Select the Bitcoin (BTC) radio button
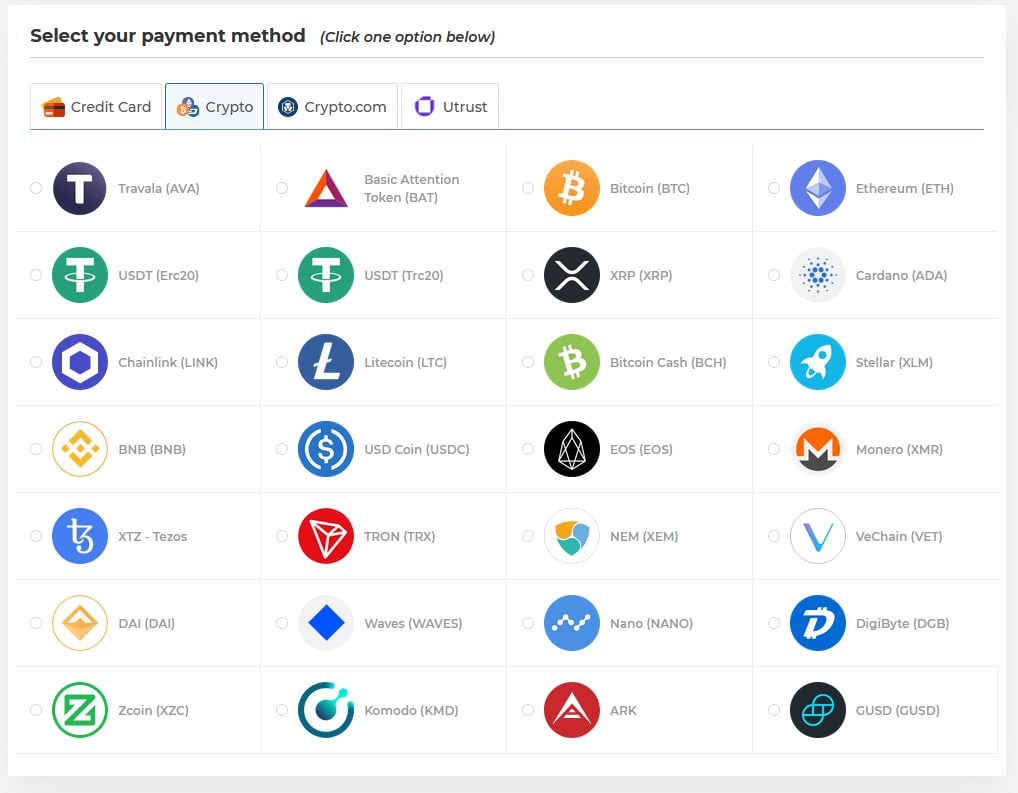Viewport: 1018px width, 793px height. pyautogui.click(x=528, y=188)
